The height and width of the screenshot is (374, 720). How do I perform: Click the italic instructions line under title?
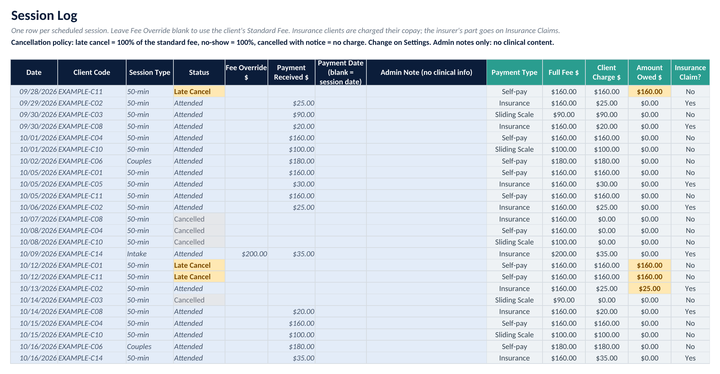285,31
